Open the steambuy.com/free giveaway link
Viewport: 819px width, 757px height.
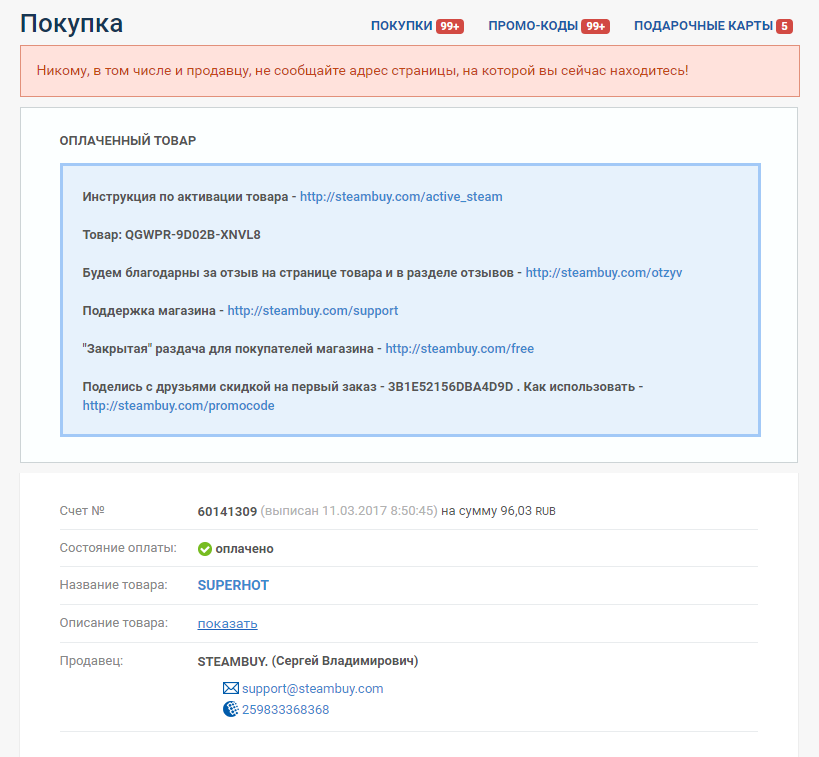pos(460,348)
